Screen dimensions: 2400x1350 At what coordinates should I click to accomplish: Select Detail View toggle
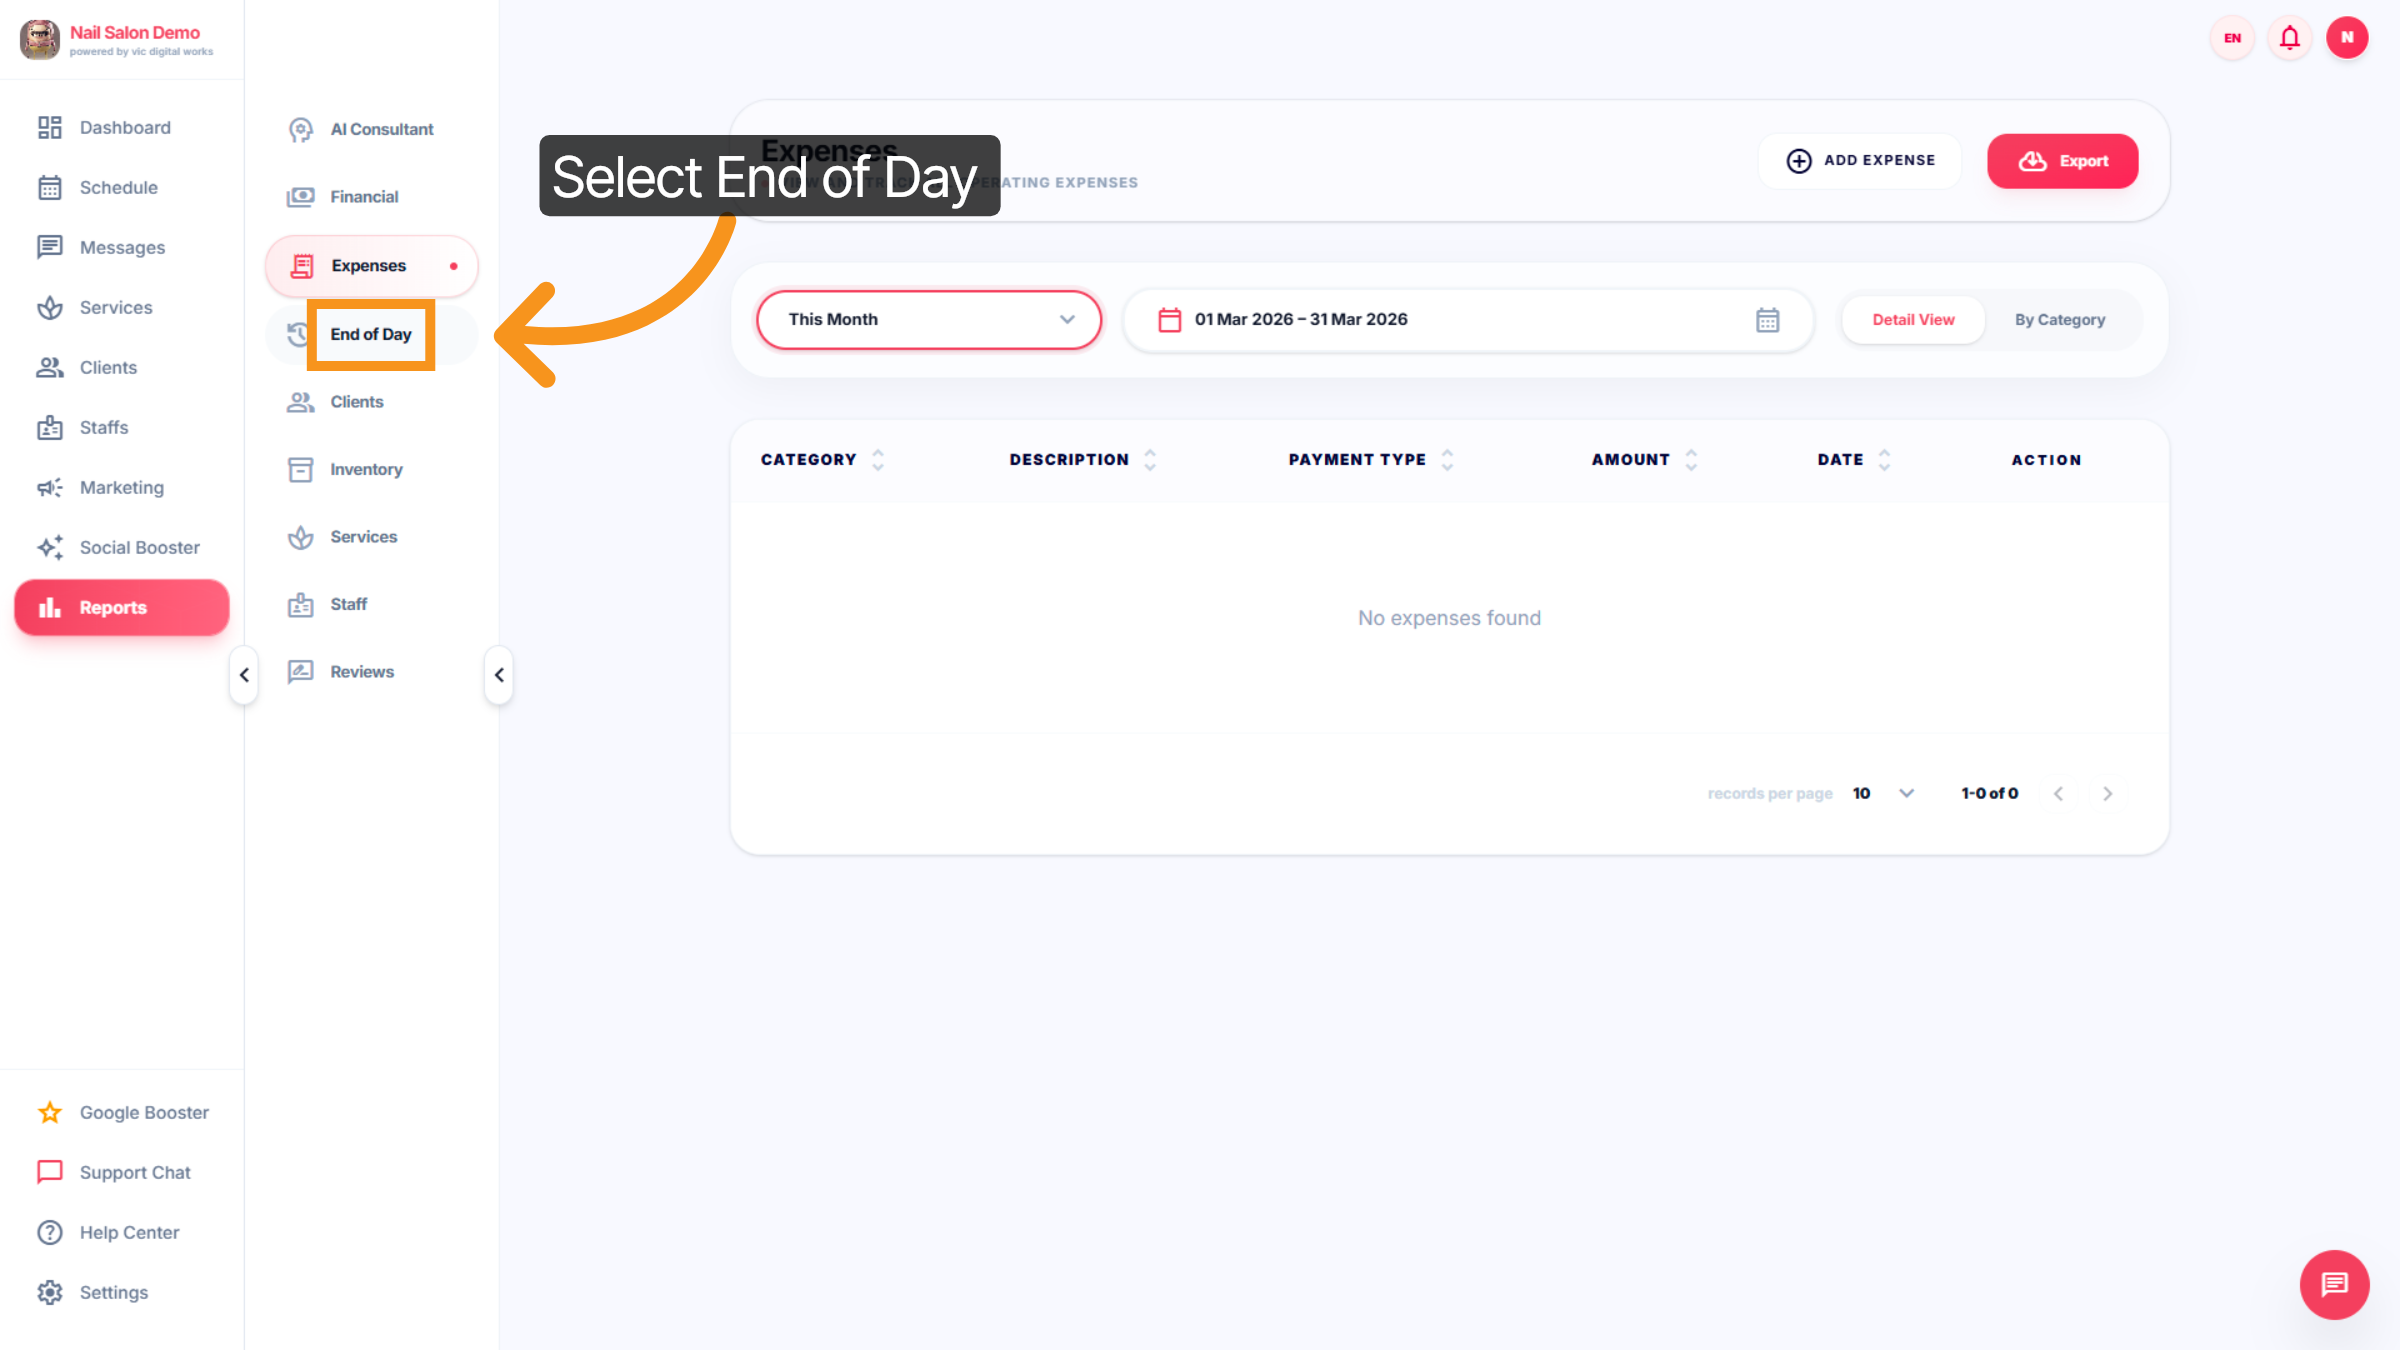tap(1912, 320)
